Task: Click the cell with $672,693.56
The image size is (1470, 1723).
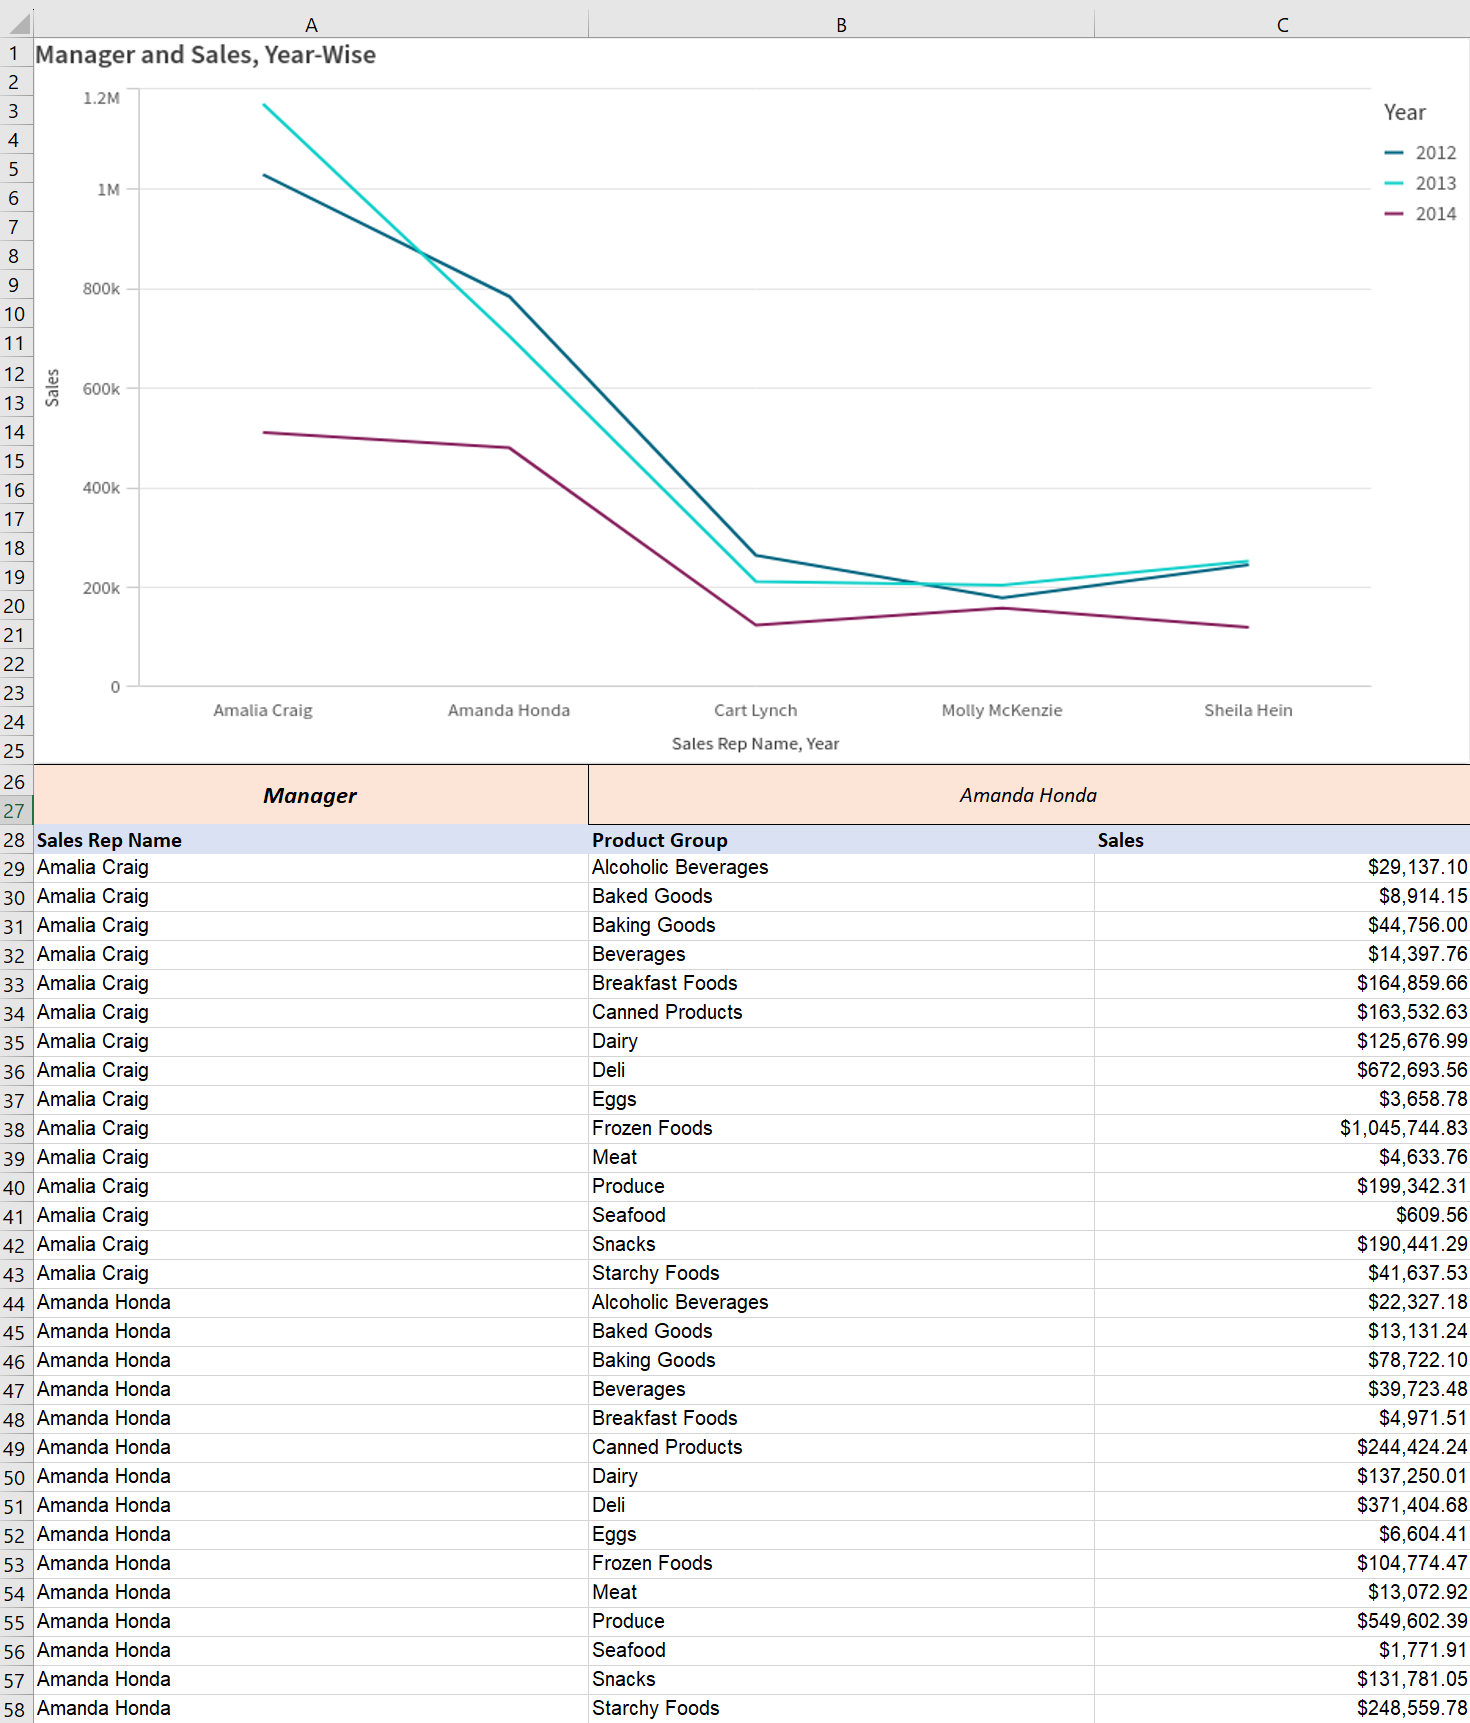Action: [x=1282, y=1070]
